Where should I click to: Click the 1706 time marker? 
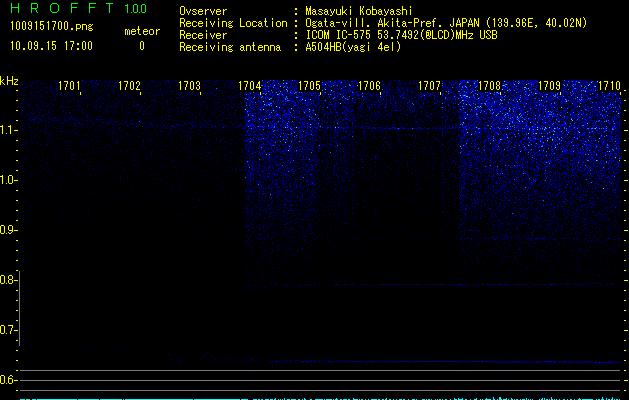coord(369,86)
